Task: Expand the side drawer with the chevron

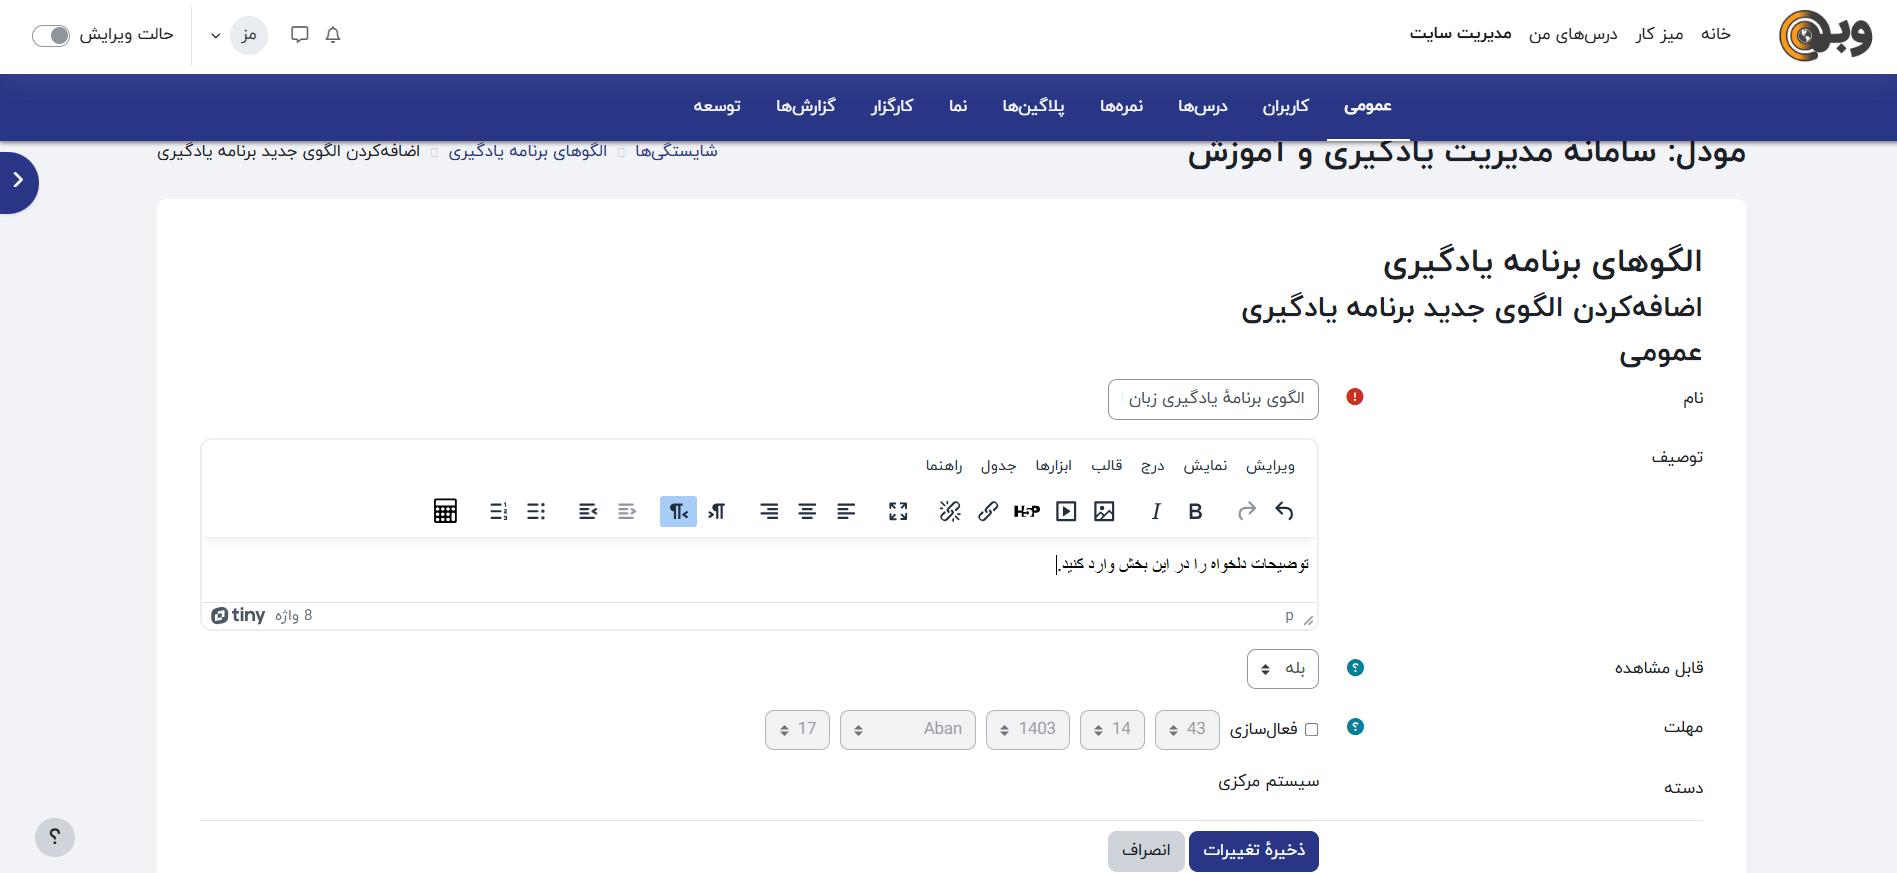Action: pyautogui.click(x=18, y=181)
